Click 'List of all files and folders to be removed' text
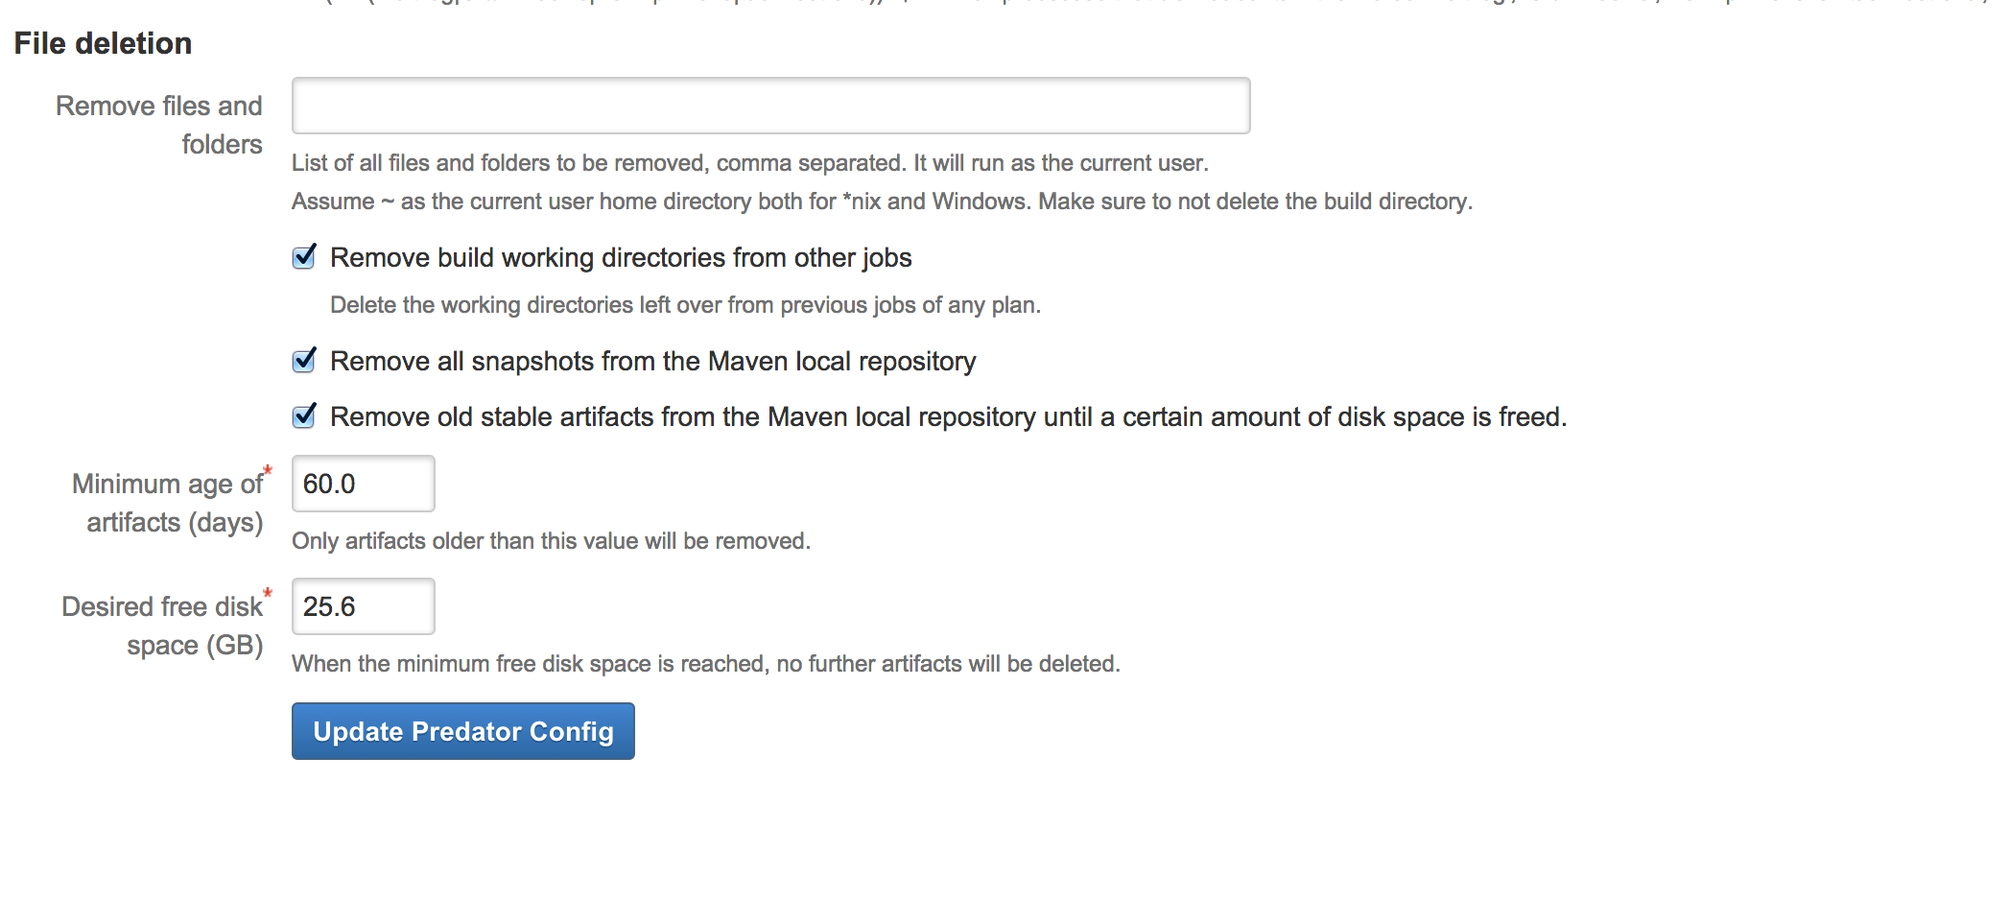 (750, 163)
